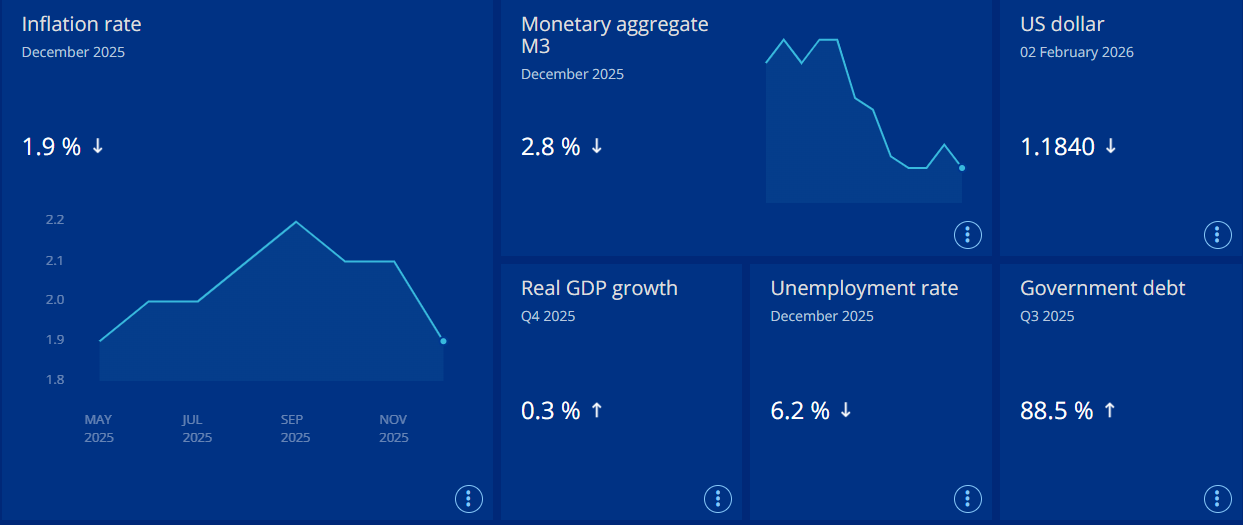Viewport: 1243px width, 525px height.
Task: Click the end point of M3 sparkline
Action: coord(962,168)
